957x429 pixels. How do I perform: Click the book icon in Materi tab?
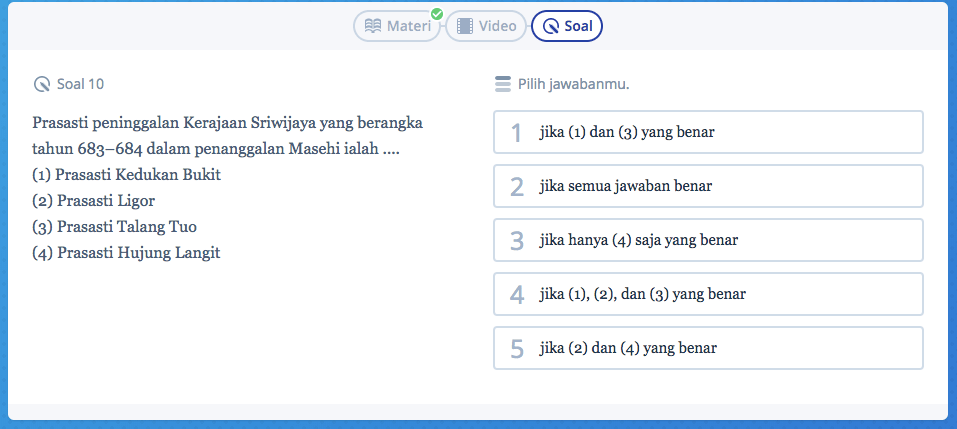pos(372,26)
